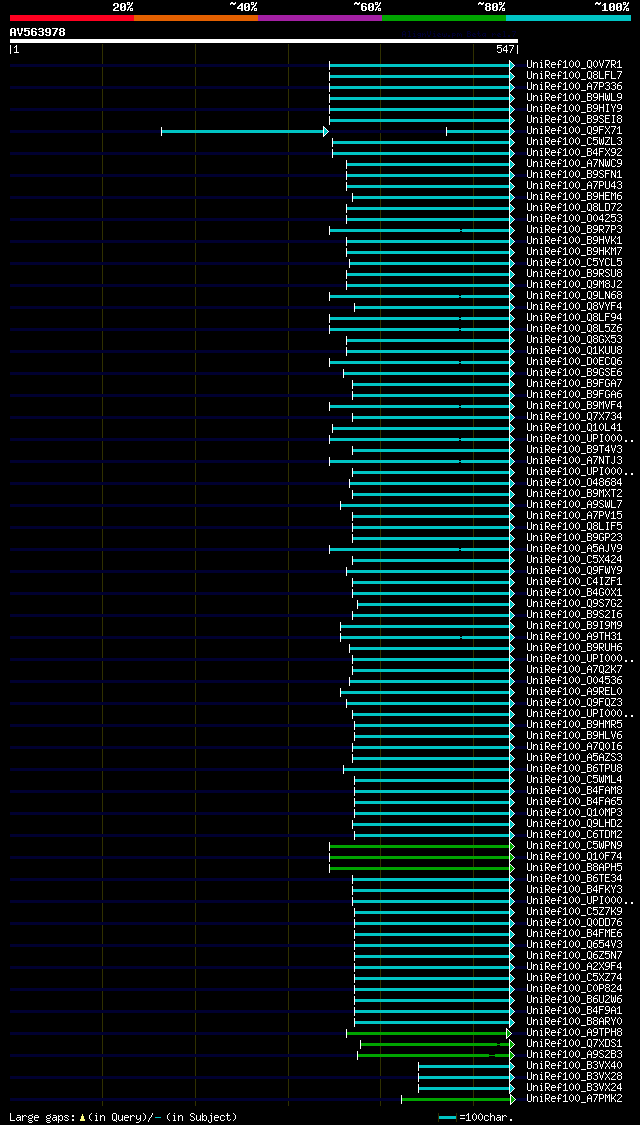Open hit UniRef100_Q9M8J2

(x=574, y=285)
